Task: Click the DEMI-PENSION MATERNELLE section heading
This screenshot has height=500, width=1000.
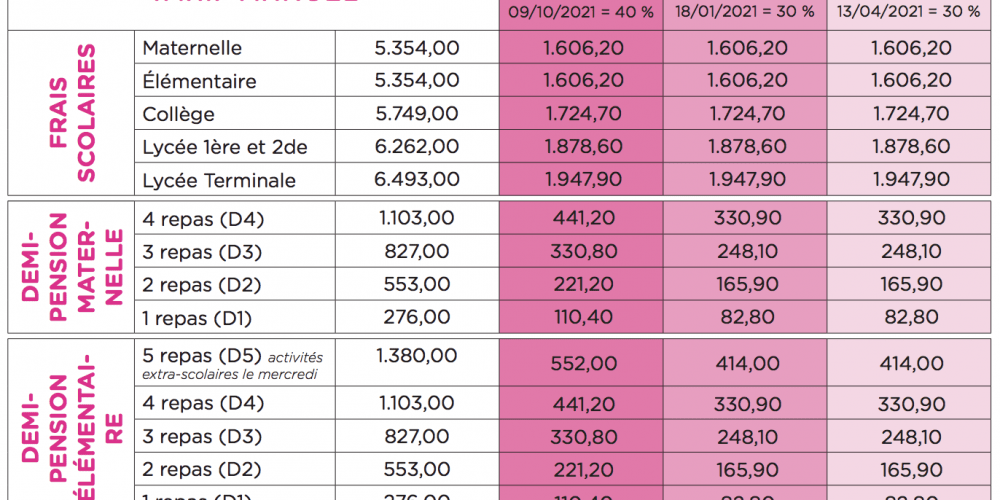Action: pos(72,267)
